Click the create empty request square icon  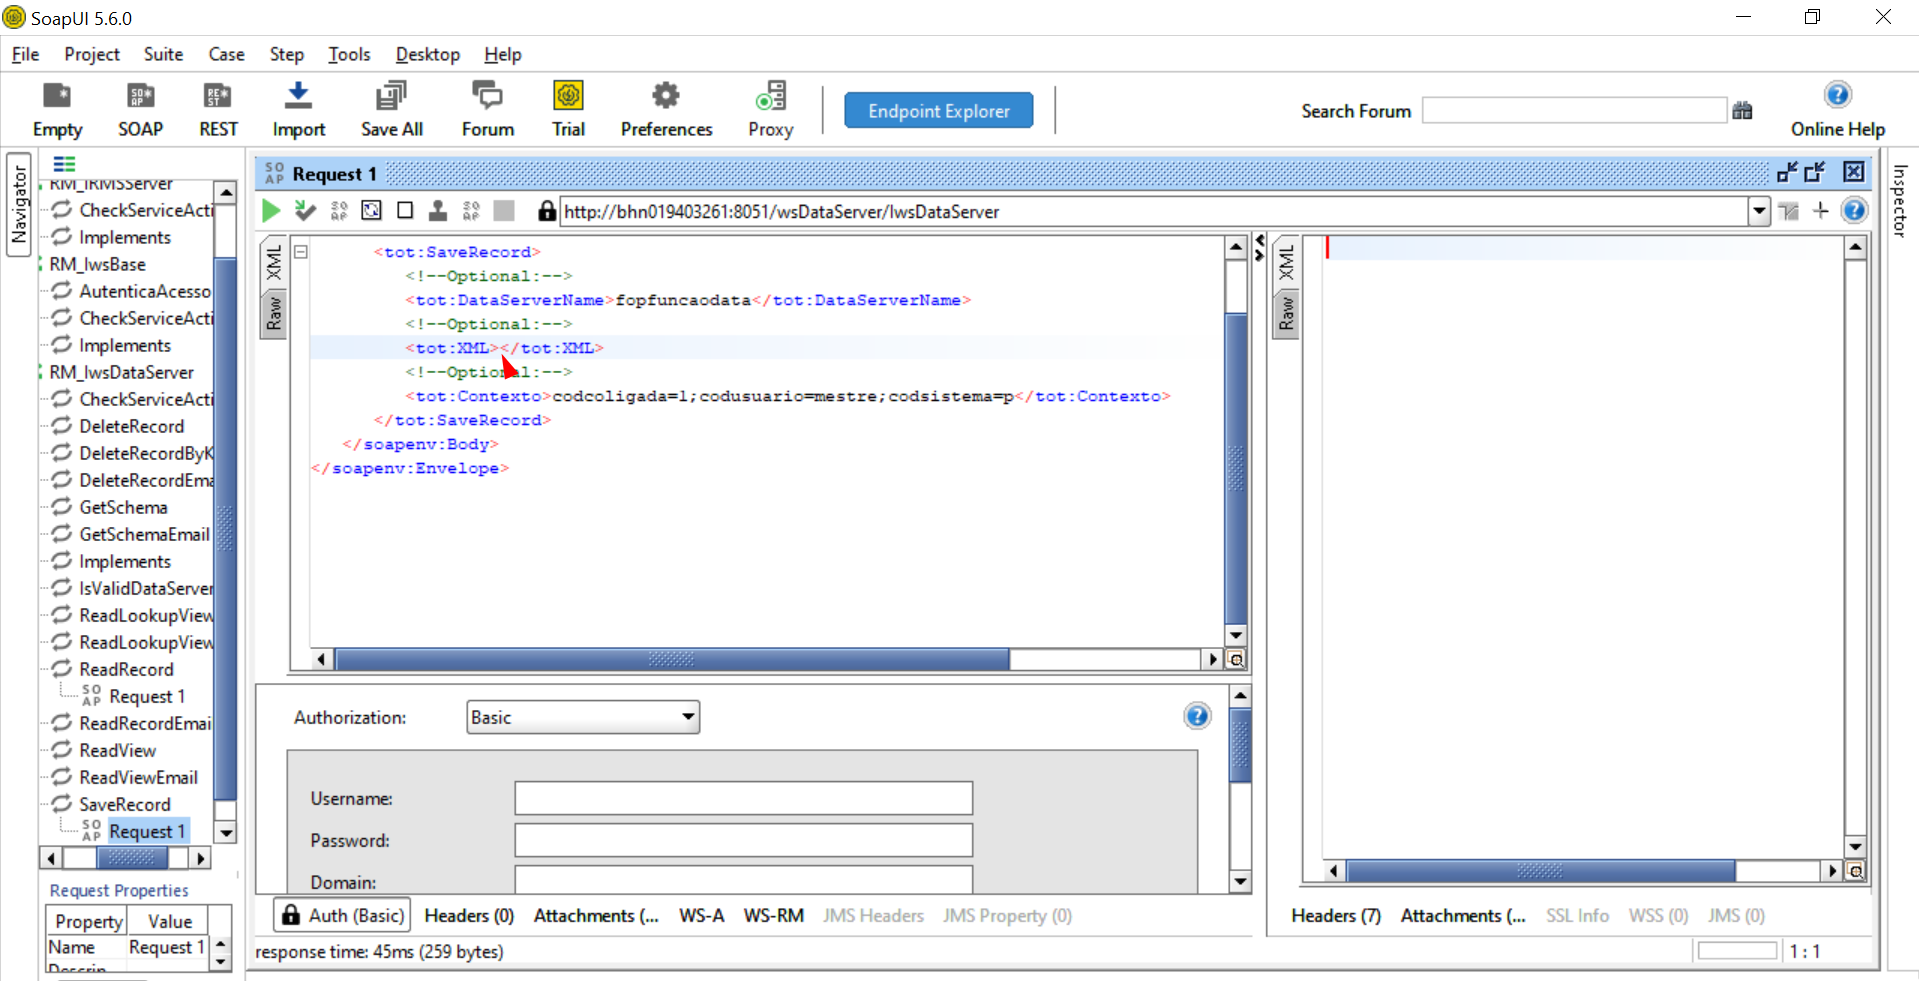(x=405, y=210)
